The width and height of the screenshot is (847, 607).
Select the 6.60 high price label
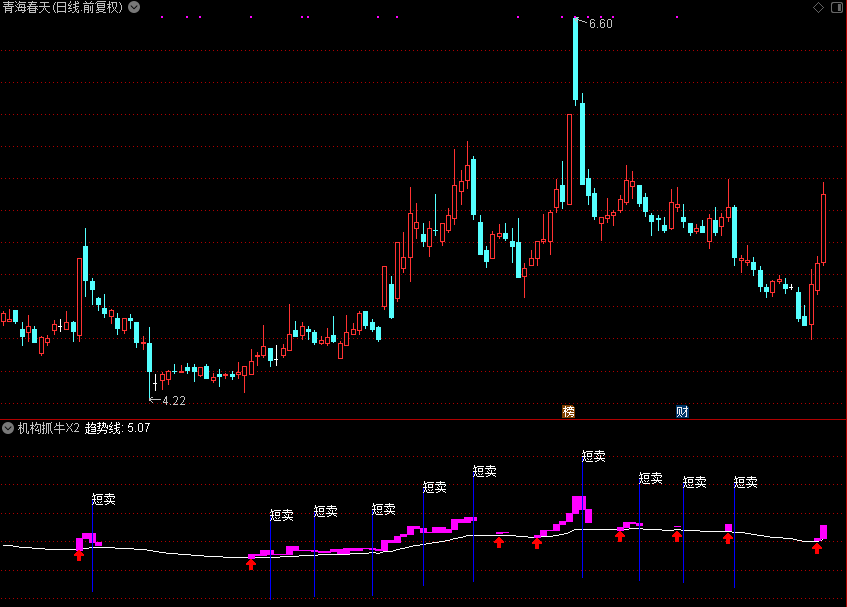[x=600, y=24]
